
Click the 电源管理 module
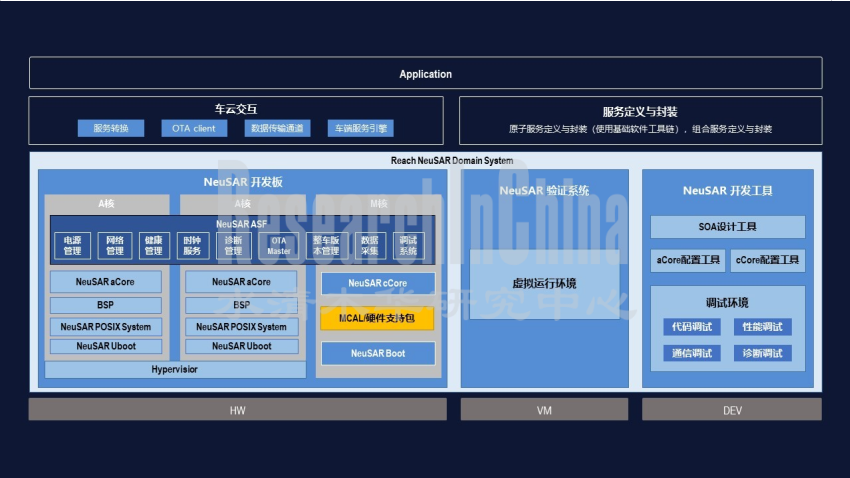click(73, 246)
